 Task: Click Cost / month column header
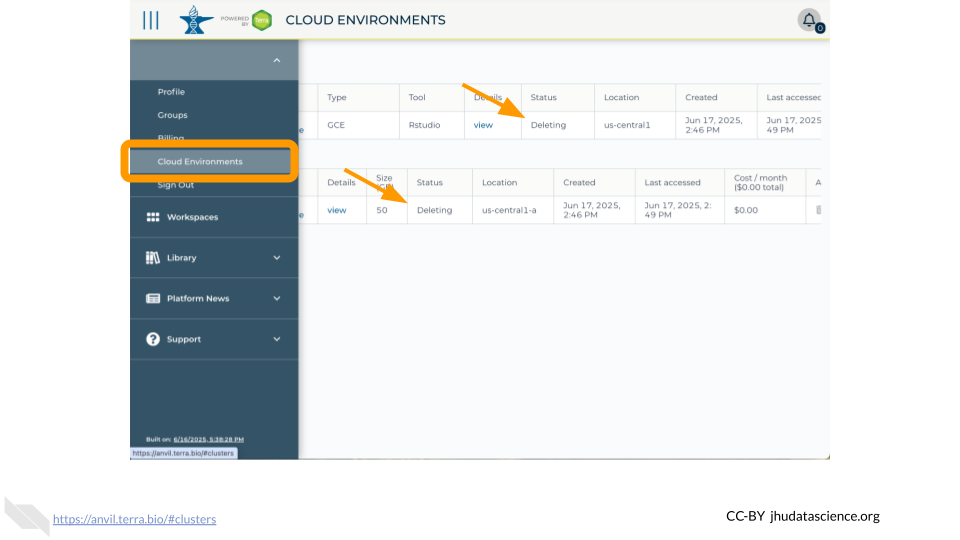760,182
